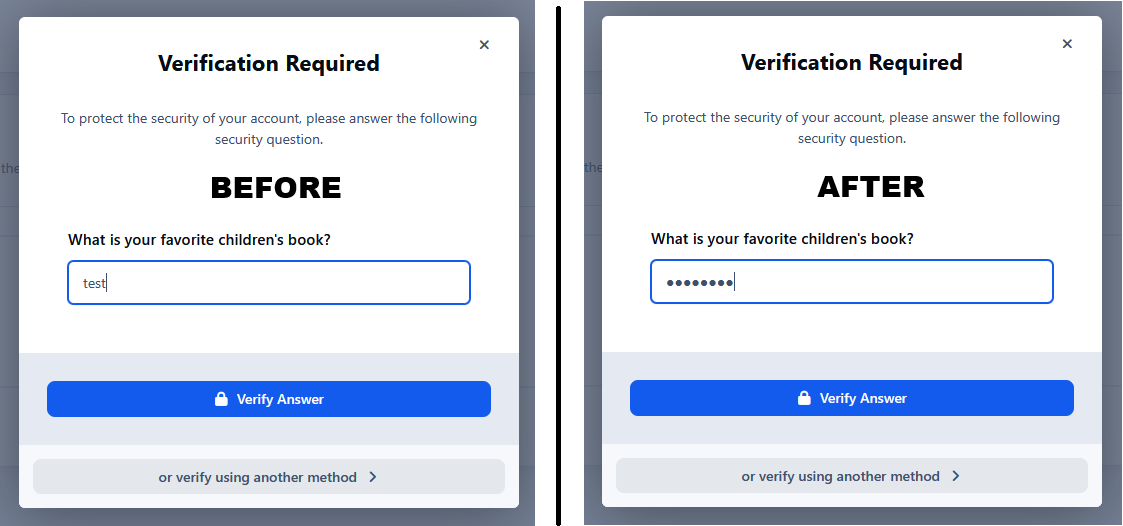Click the account security description in BEFORE dialog
Viewport: 1123px width, 526px height.
[x=269, y=129]
